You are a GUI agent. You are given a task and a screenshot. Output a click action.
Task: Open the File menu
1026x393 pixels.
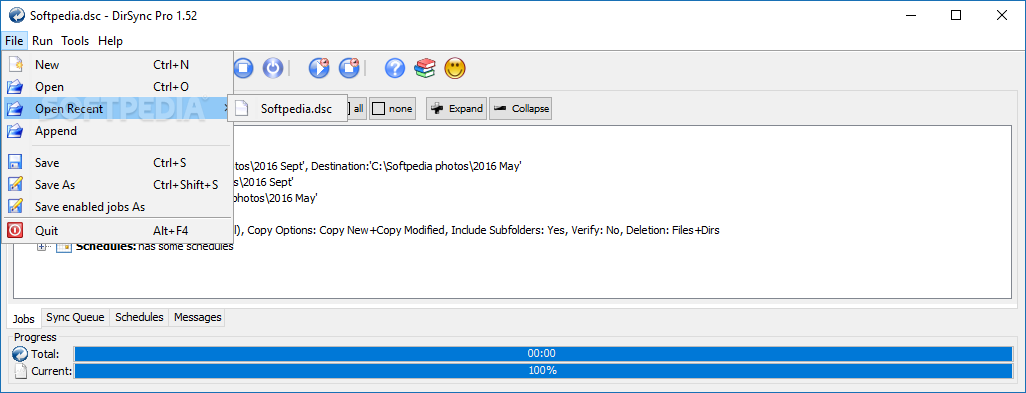[14, 41]
